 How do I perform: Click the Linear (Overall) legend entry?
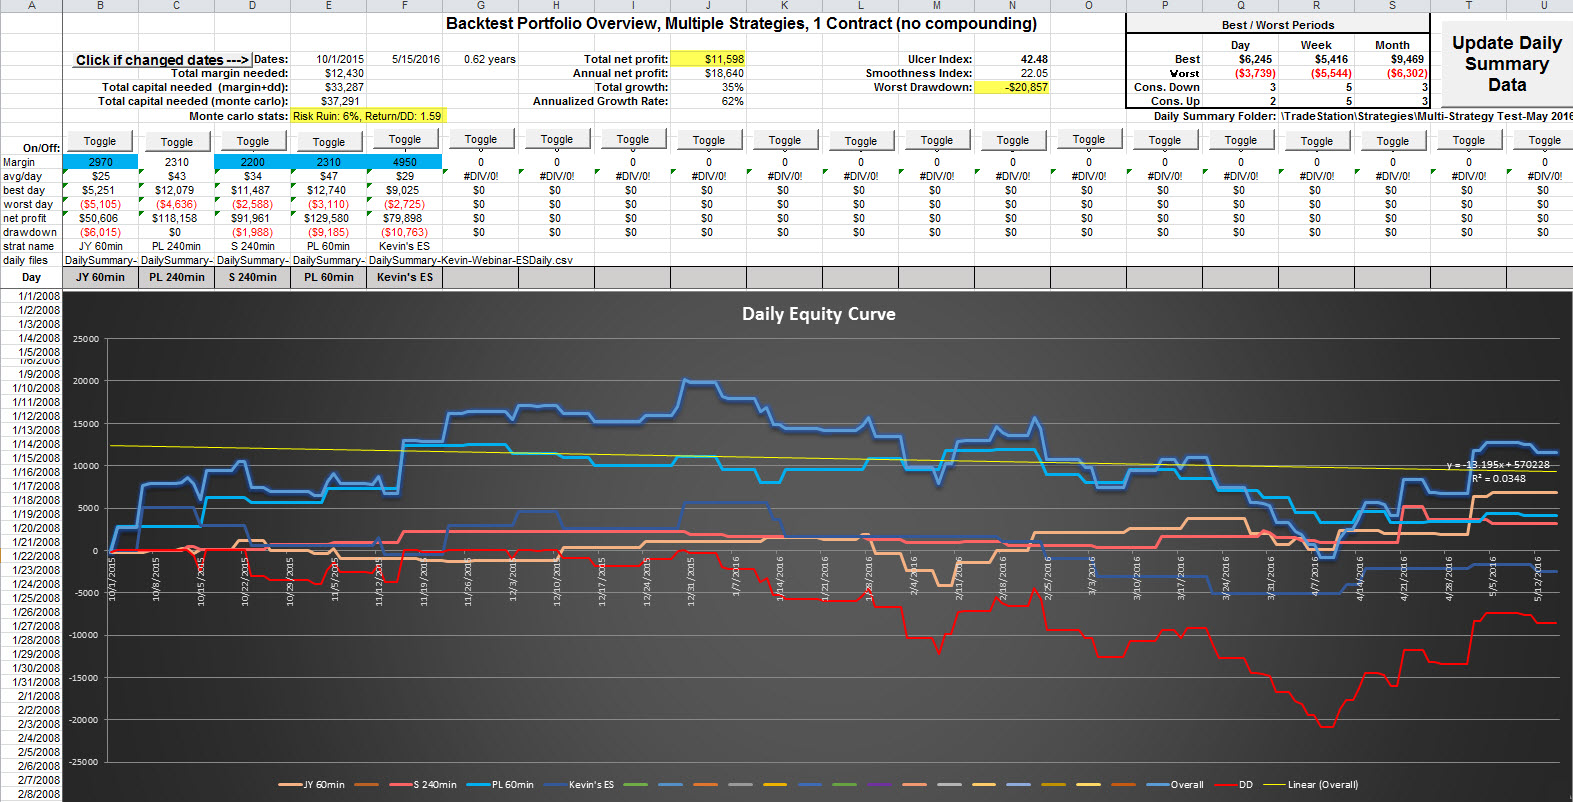pos(1312,785)
